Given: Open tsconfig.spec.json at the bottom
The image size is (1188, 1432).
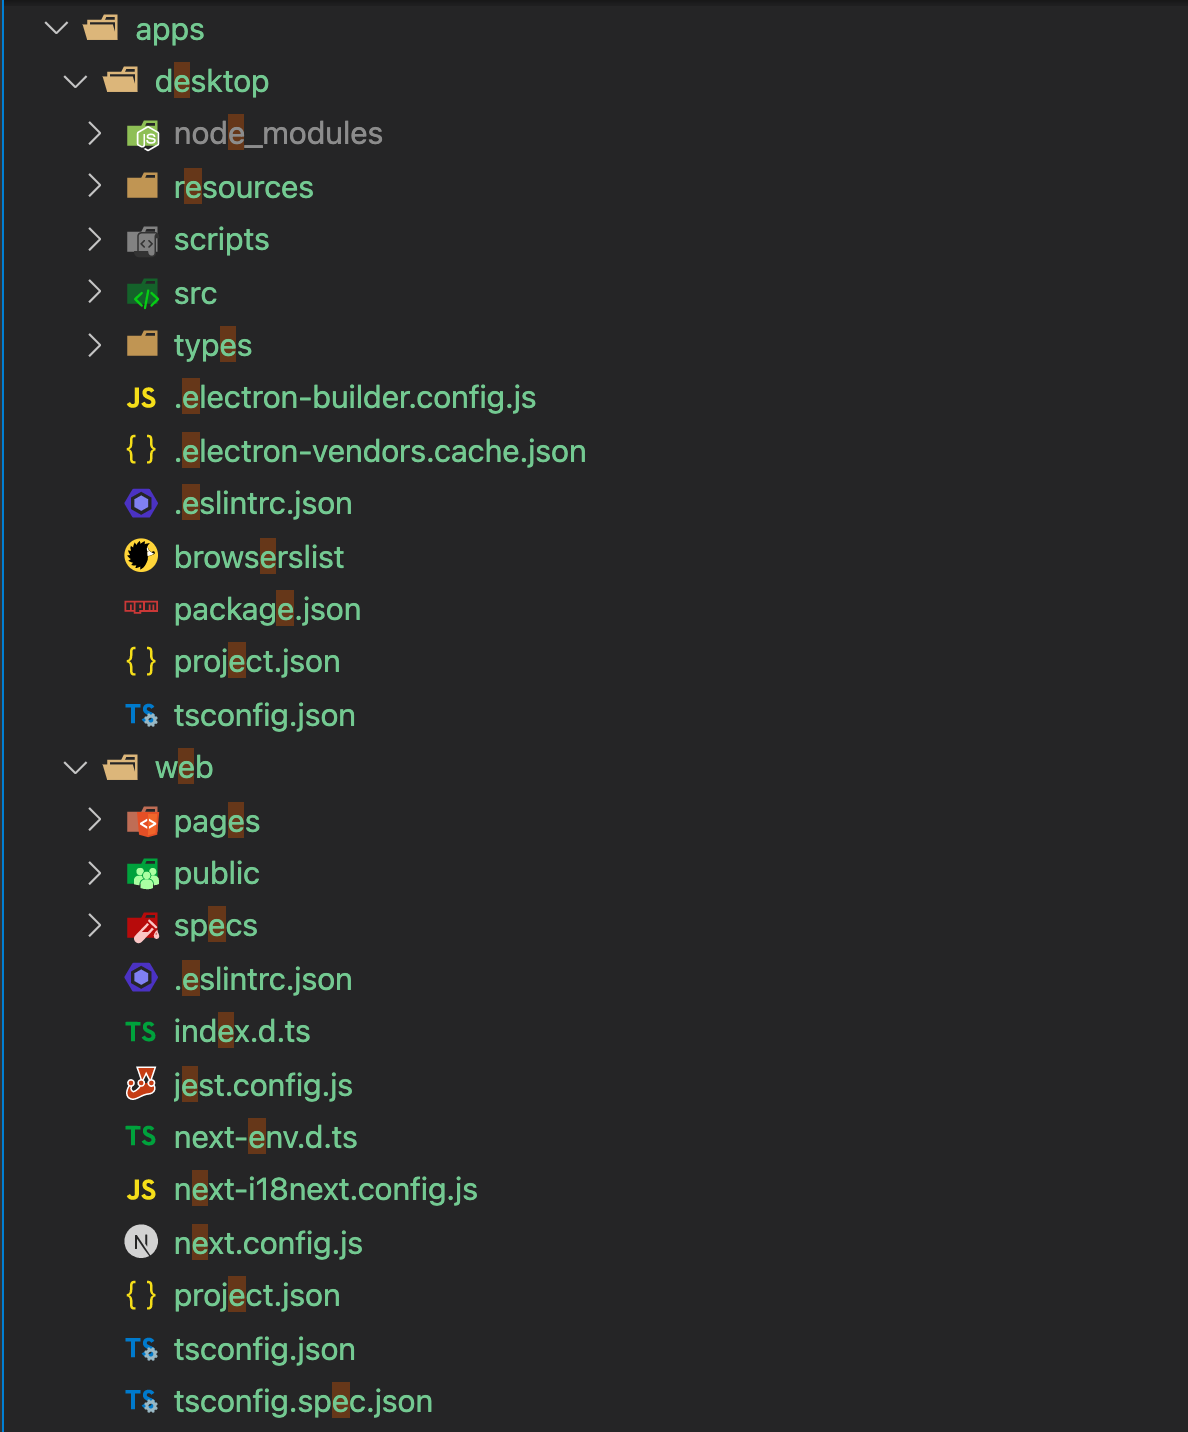Looking at the screenshot, I should pos(303,1400).
